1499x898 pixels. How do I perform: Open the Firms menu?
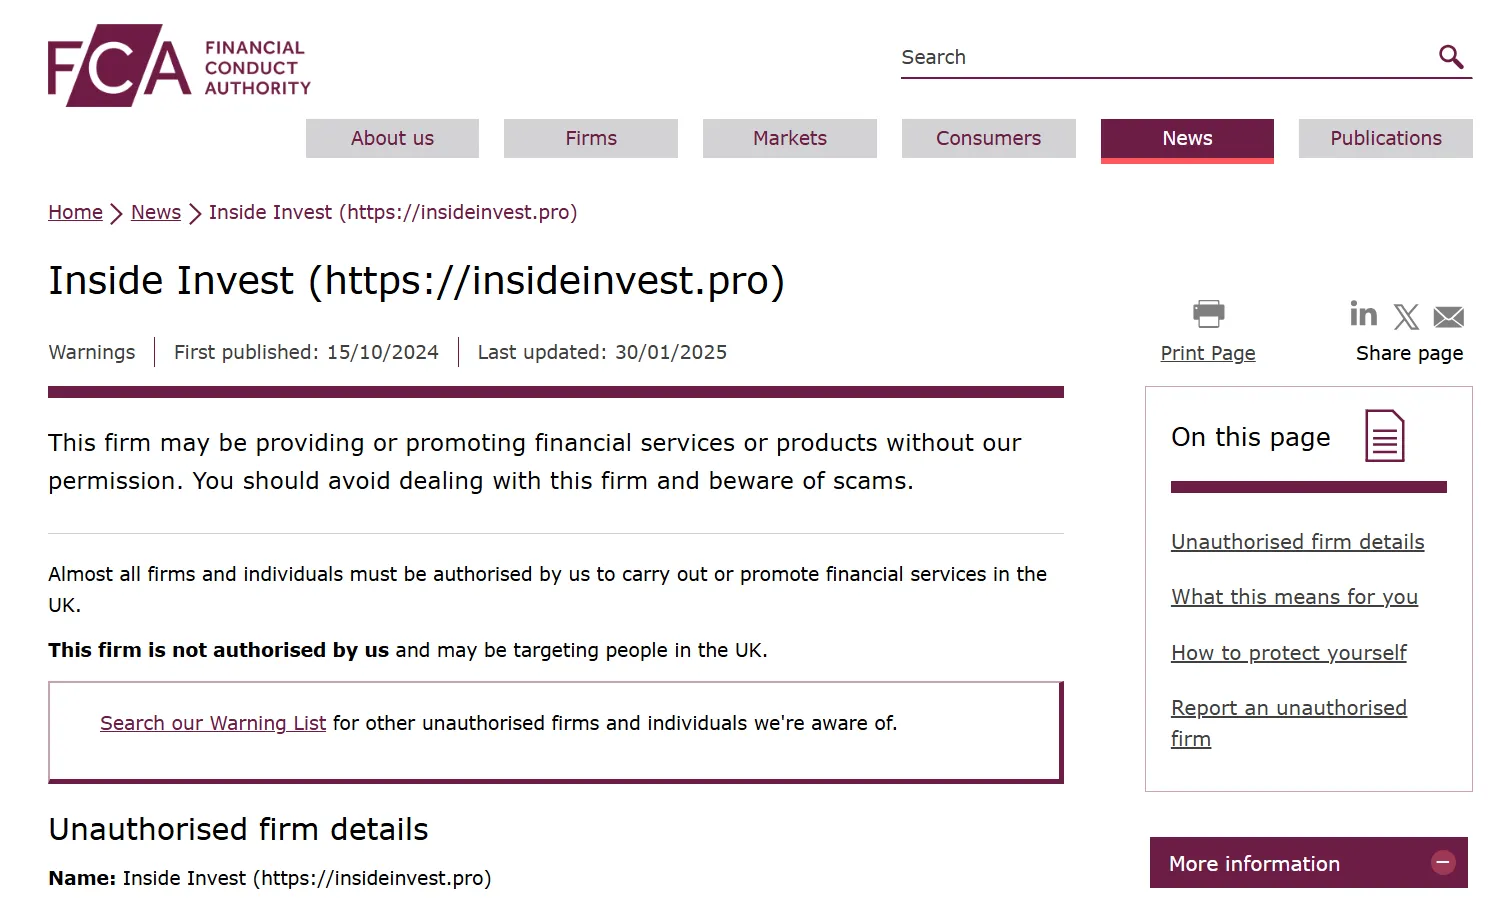(591, 138)
